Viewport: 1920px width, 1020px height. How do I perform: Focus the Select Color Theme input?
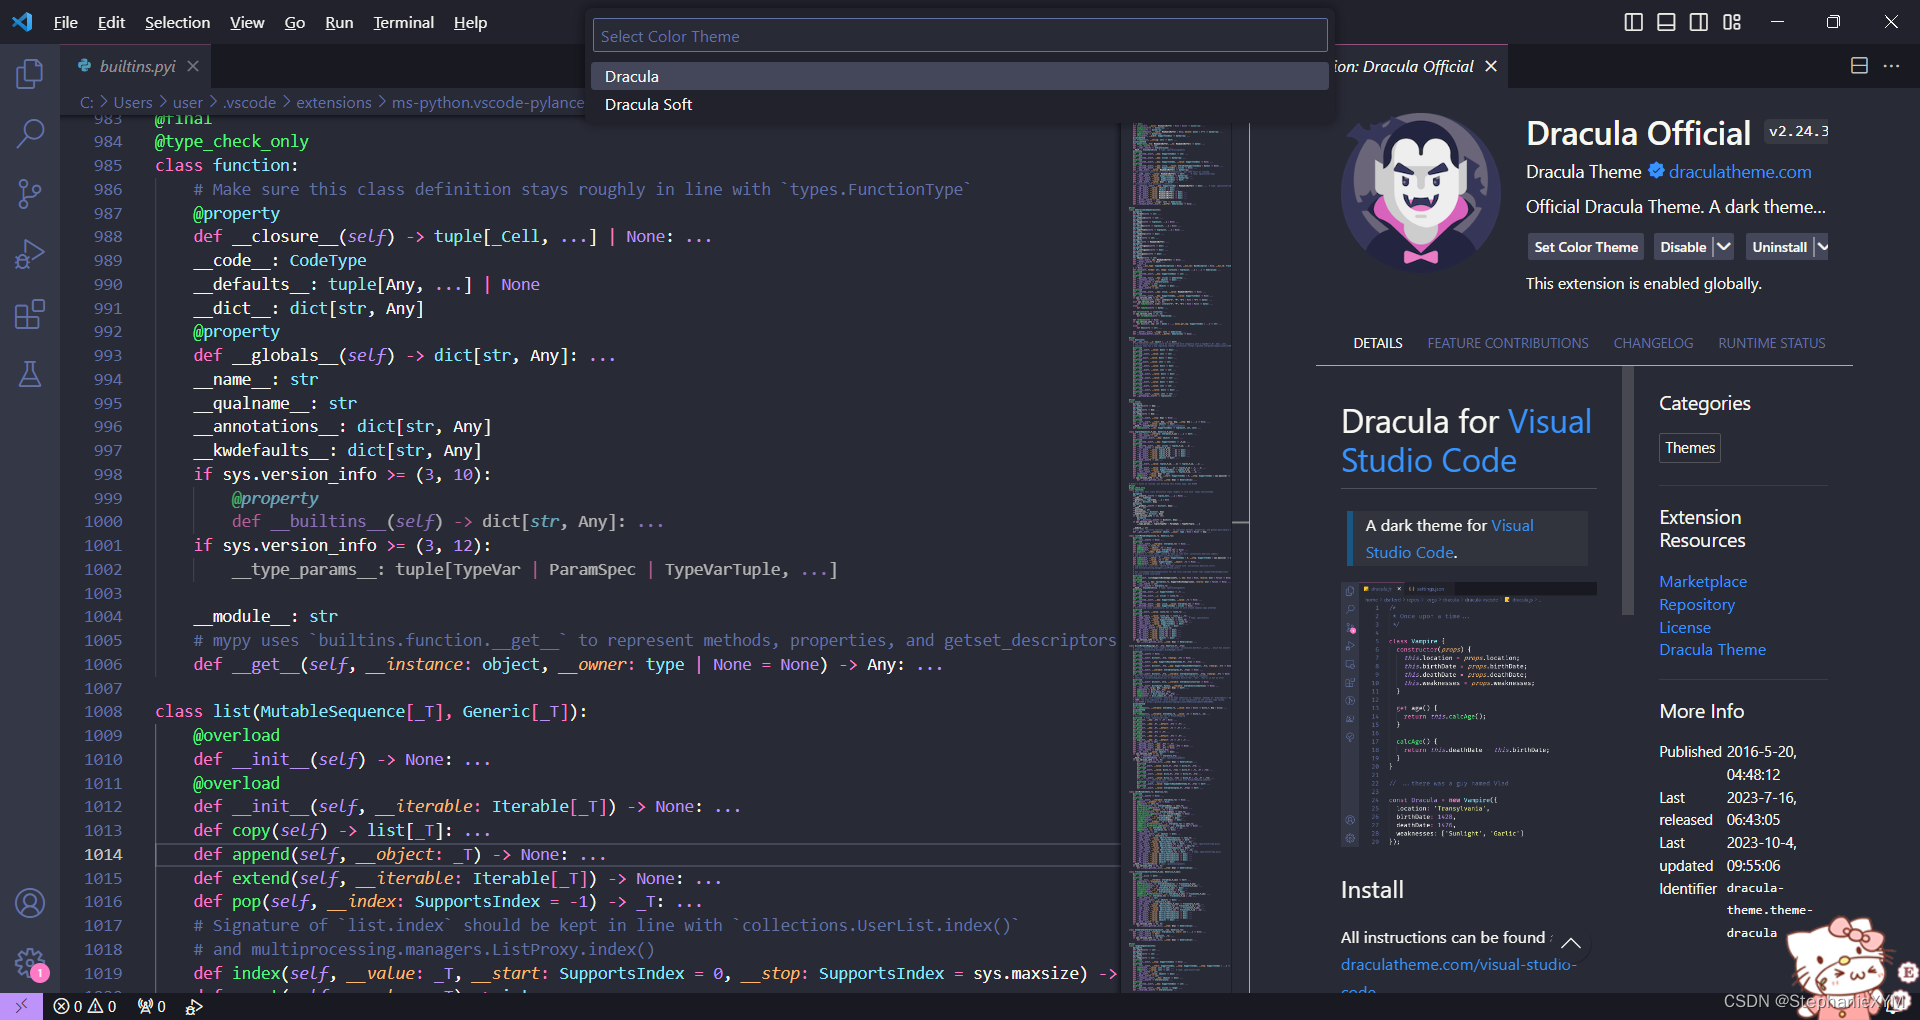pyautogui.click(x=960, y=36)
